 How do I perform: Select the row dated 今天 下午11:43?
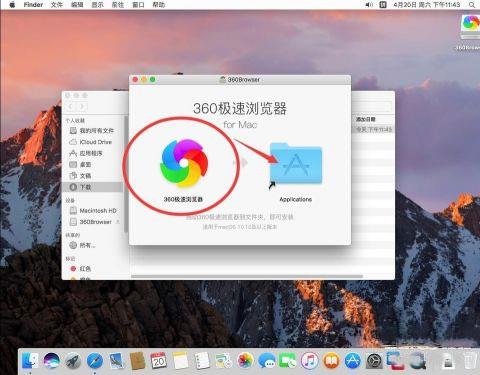coord(373,129)
